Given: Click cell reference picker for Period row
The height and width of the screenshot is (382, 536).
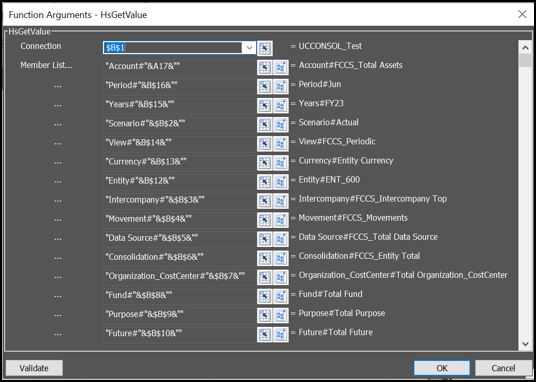Looking at the screenshot, I should pos(265,87).
